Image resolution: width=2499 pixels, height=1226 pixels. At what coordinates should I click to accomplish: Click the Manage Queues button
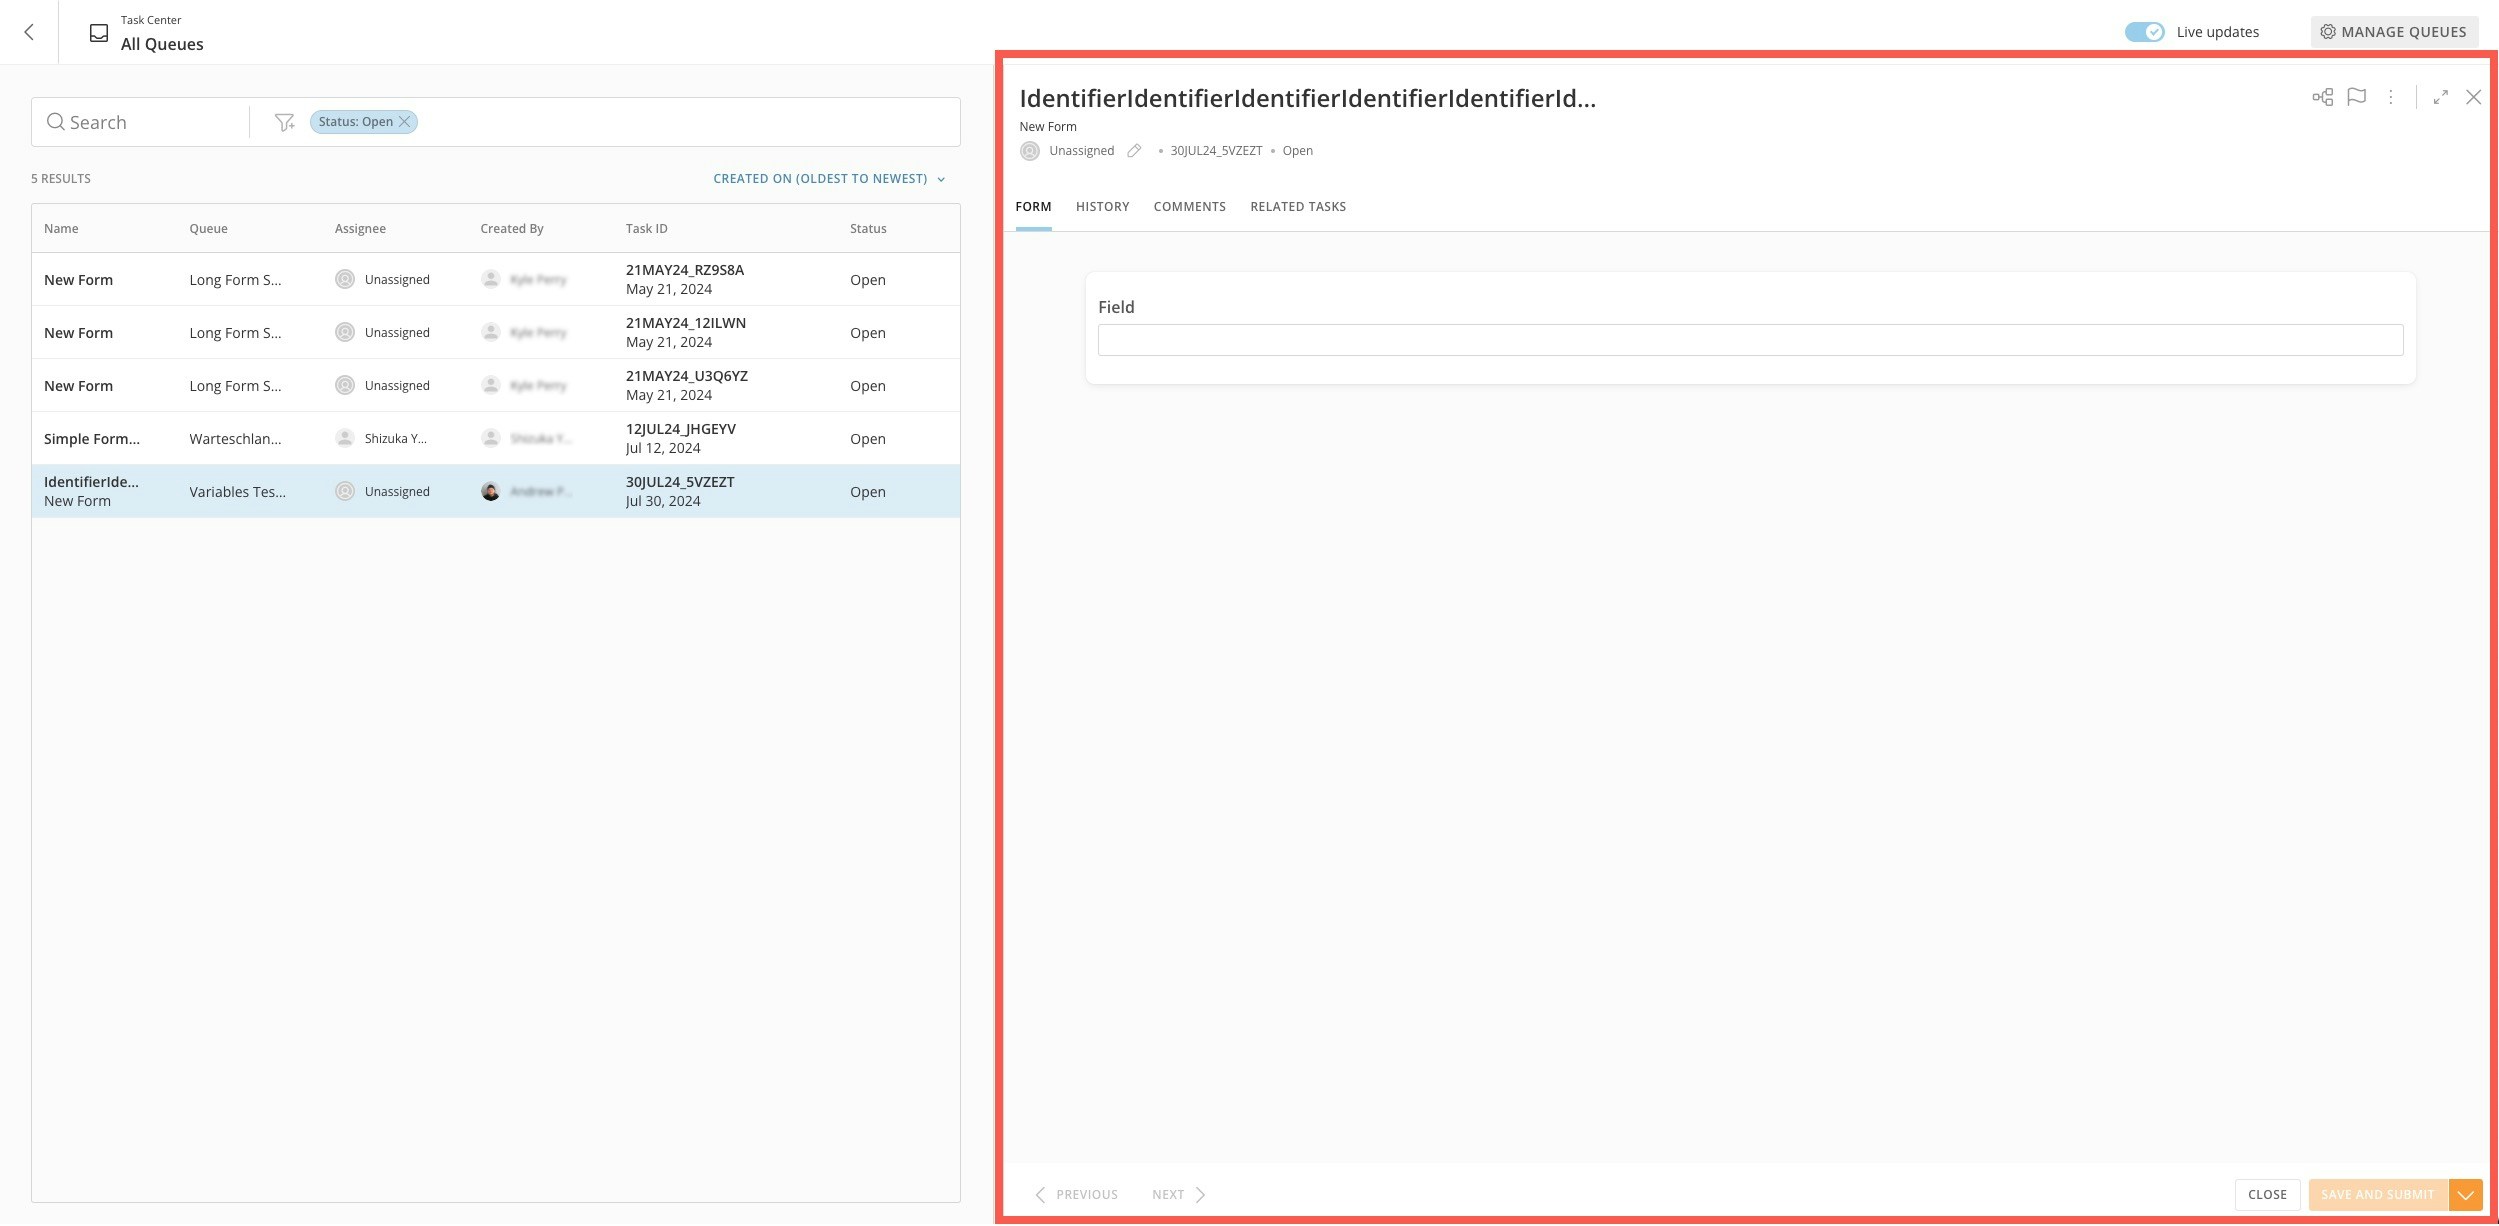[x=2393, y=32]
